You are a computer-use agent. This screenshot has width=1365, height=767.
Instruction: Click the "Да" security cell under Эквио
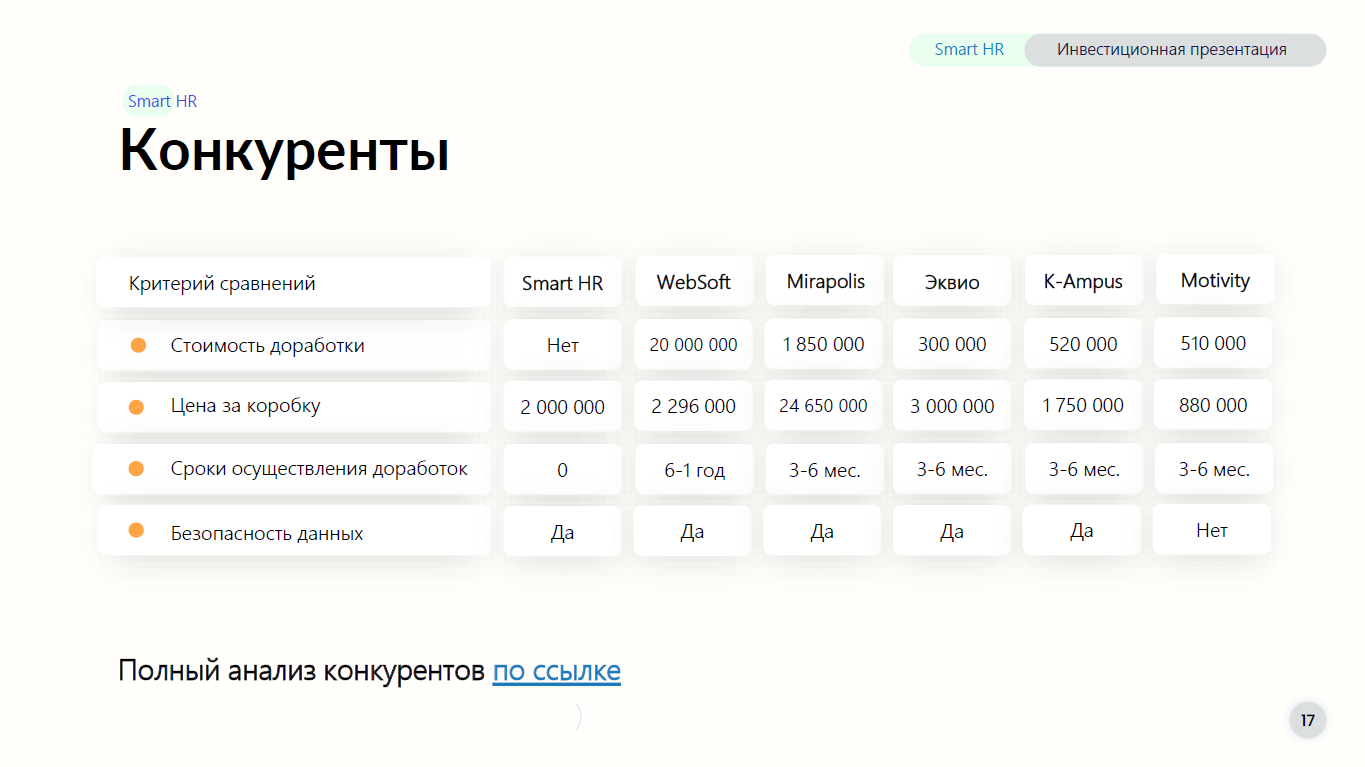[951, 531]
